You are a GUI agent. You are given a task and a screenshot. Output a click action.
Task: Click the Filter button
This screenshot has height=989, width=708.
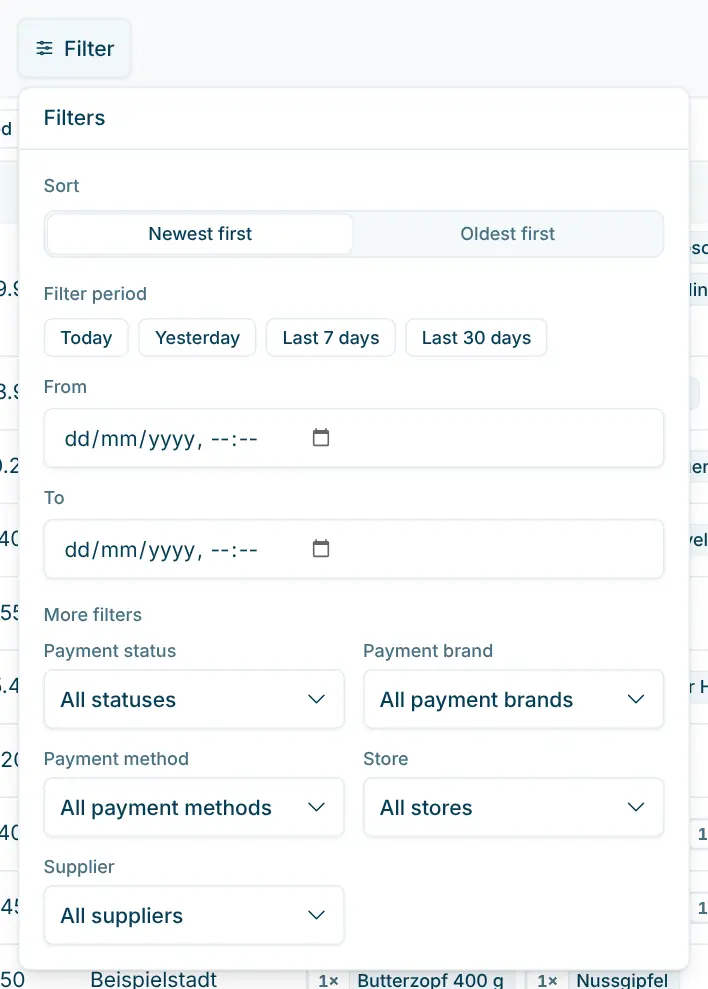(x=74, y=49)
